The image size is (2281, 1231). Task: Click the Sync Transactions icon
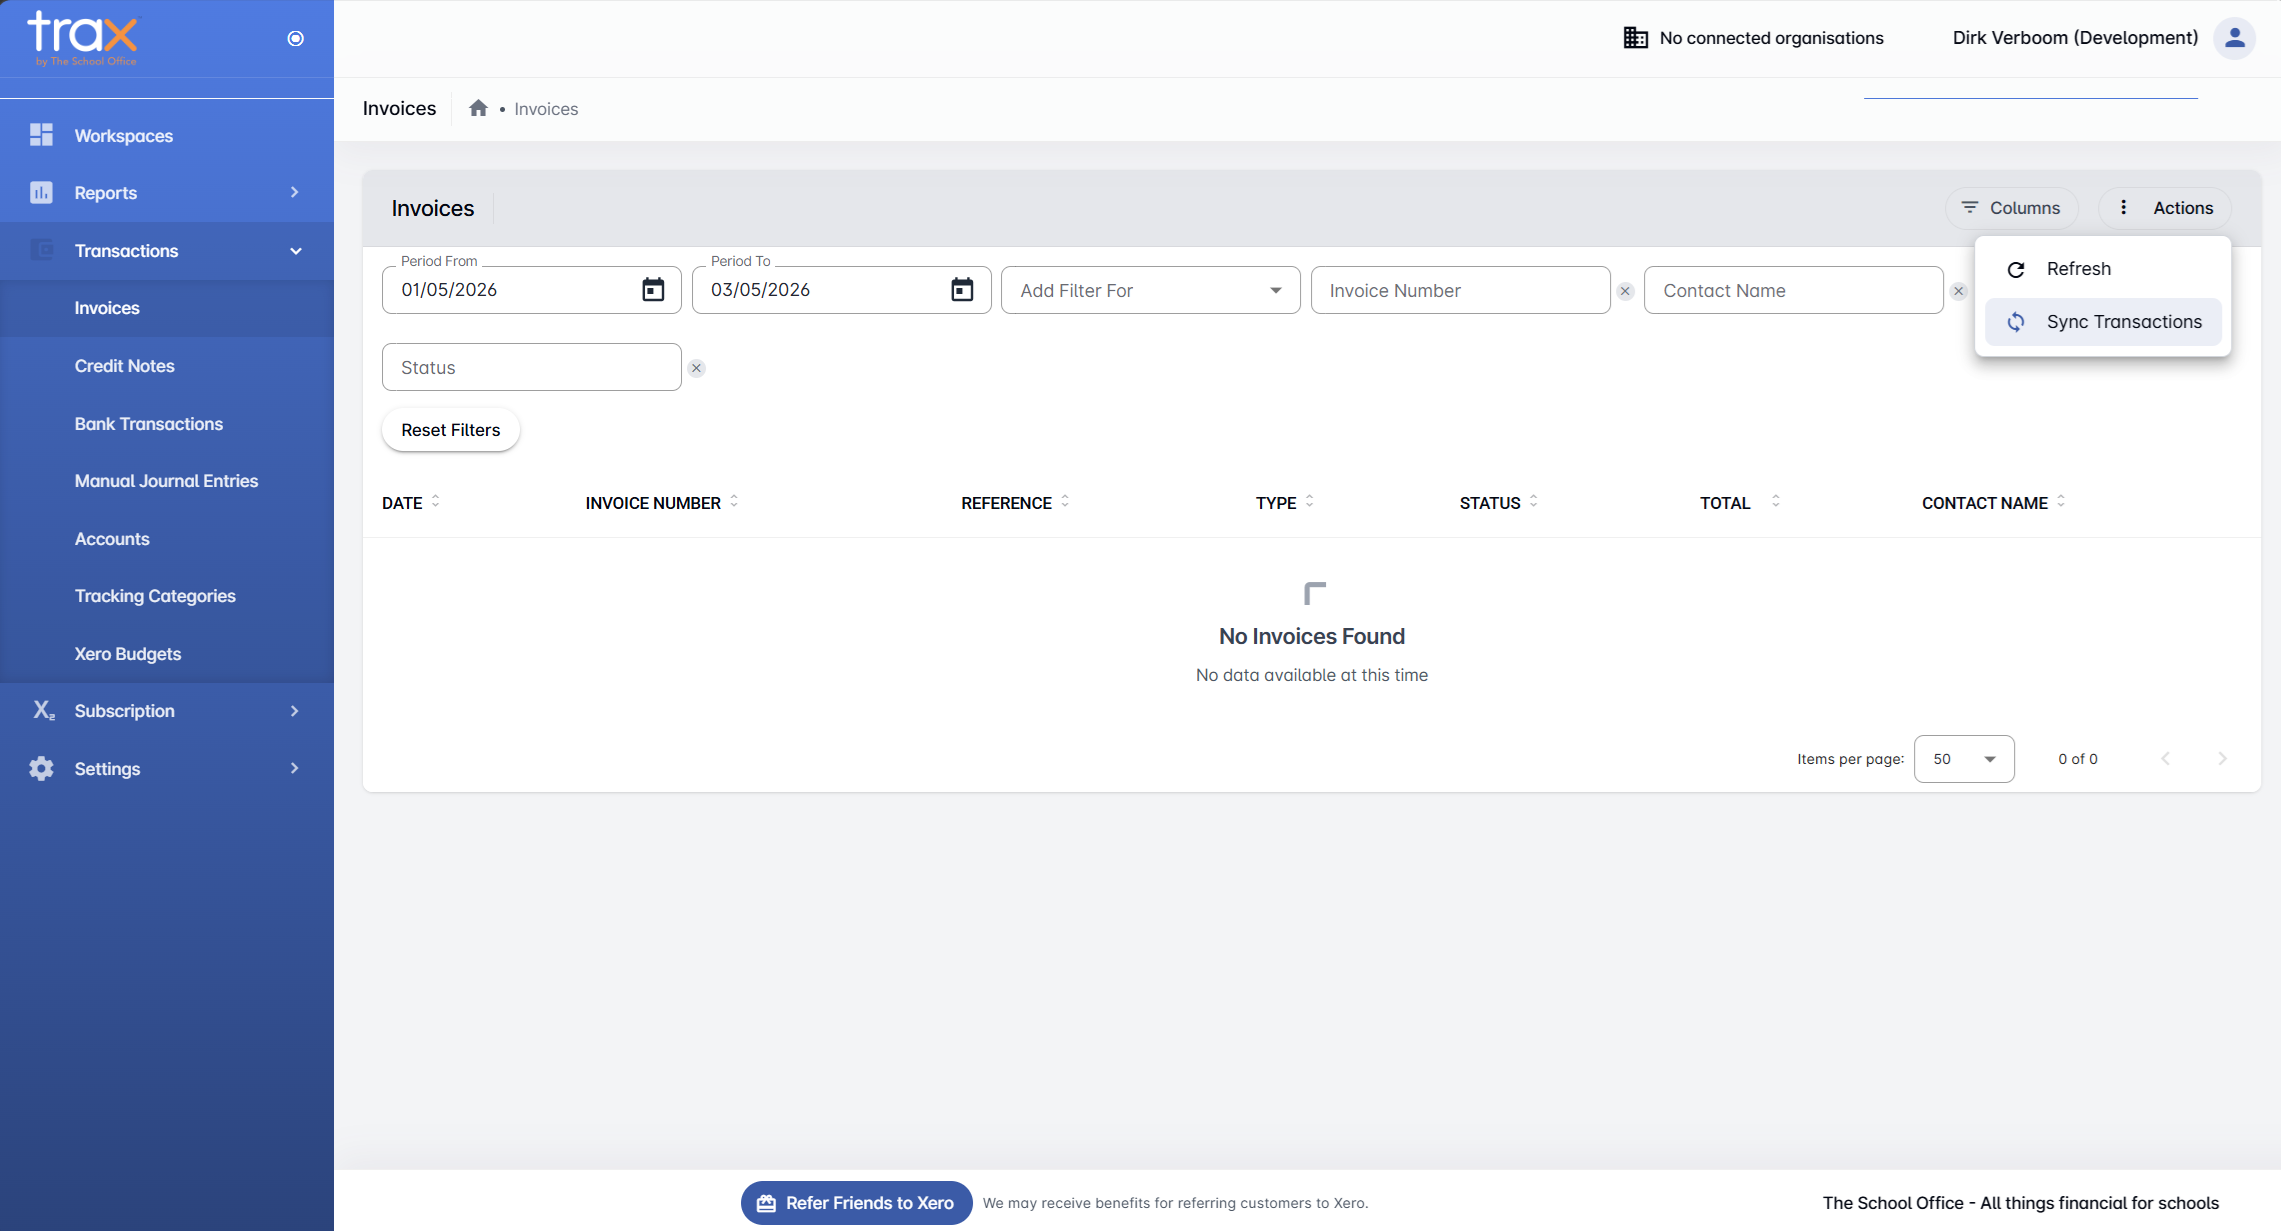pyautogui.click(x=2016, y=322)
